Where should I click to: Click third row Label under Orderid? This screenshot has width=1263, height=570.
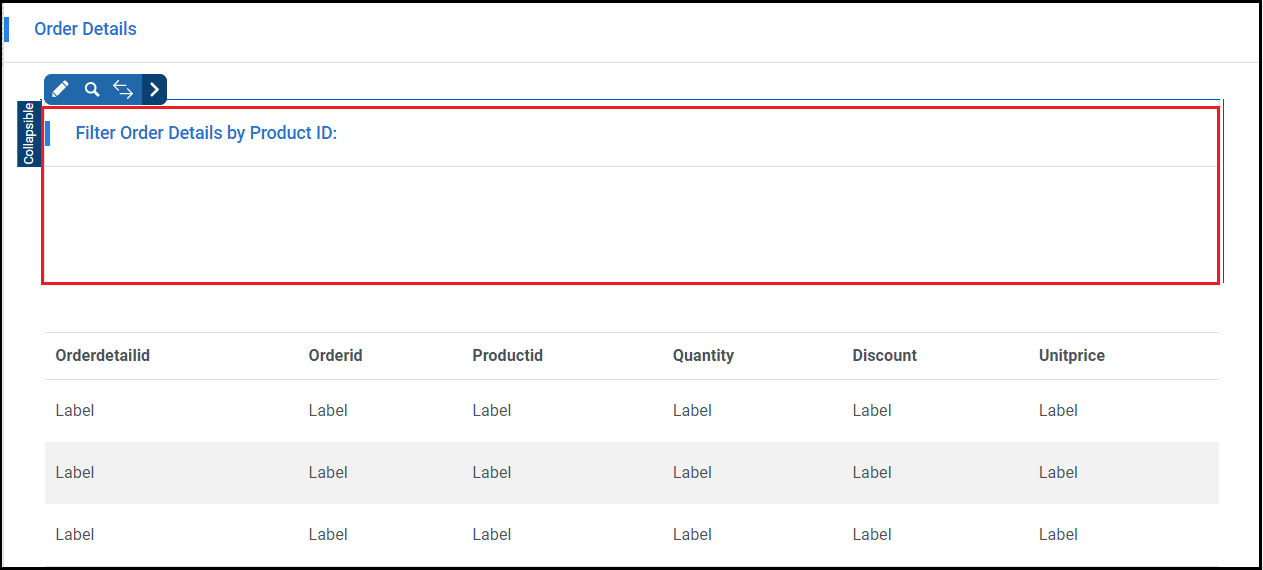(328, 534)
